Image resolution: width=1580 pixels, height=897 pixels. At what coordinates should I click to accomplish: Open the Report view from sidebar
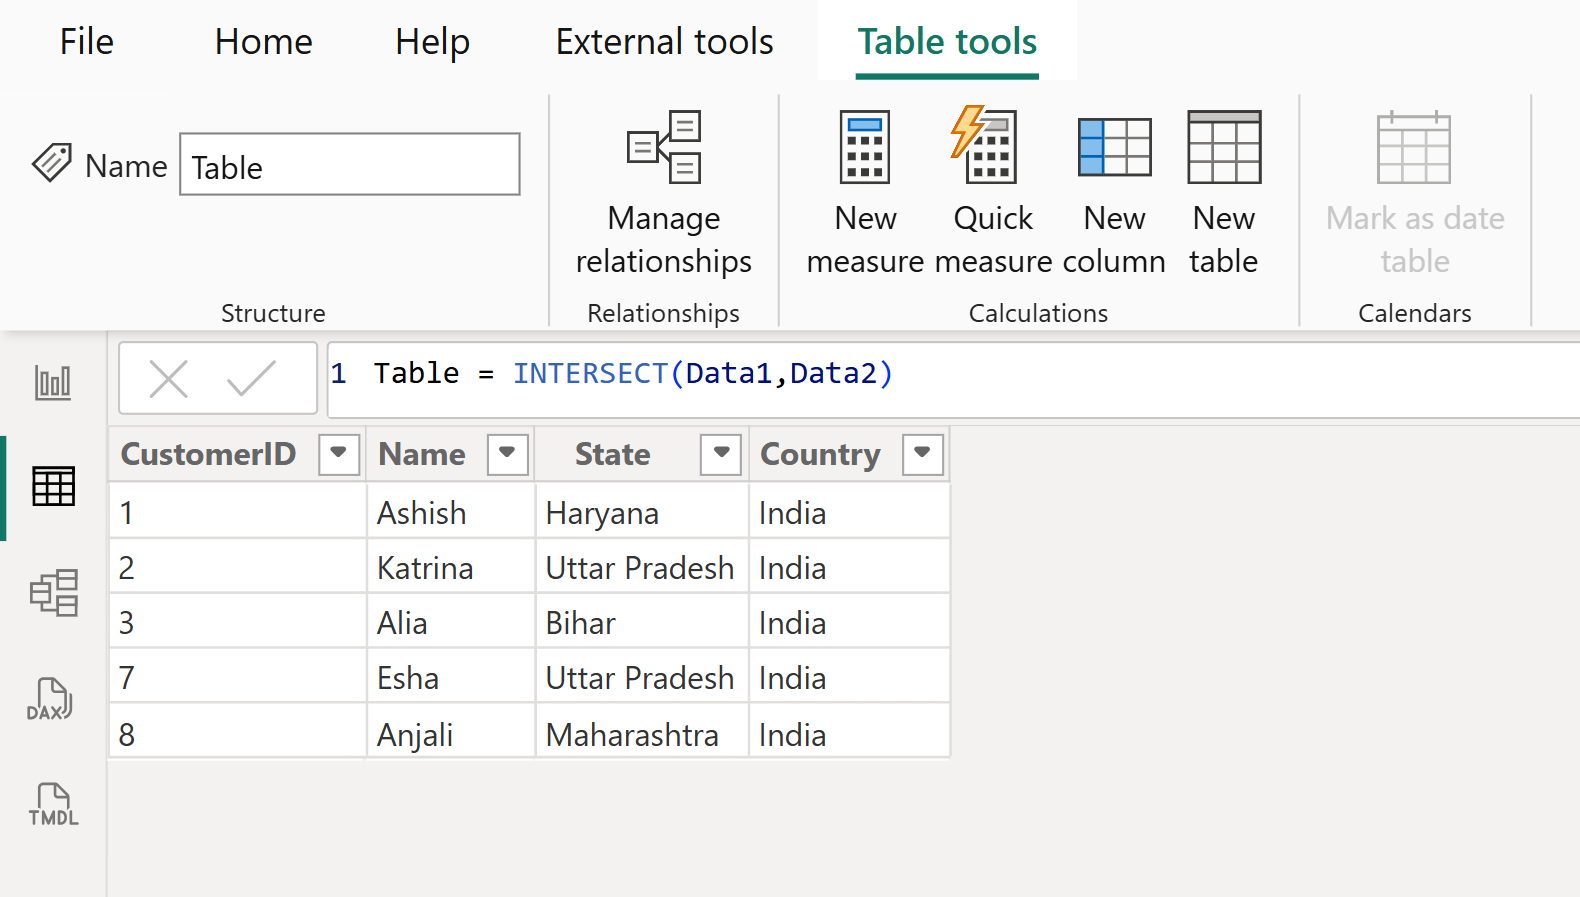tap(53, 382)
